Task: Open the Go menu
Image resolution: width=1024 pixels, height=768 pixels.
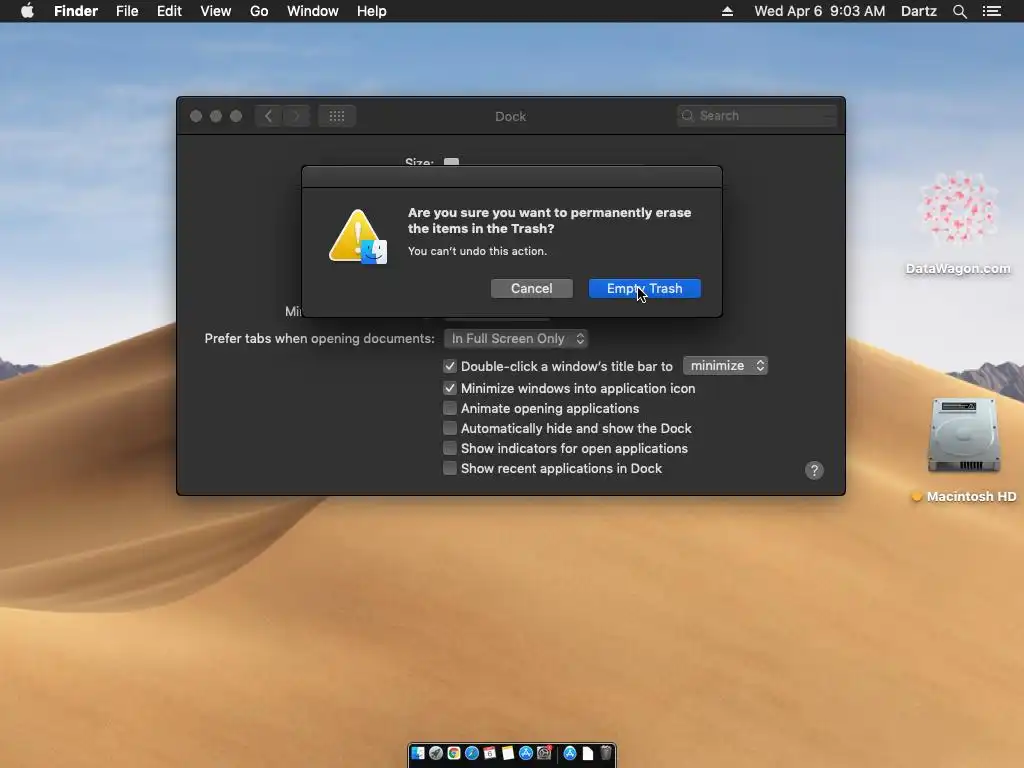Action: point(259,11)
